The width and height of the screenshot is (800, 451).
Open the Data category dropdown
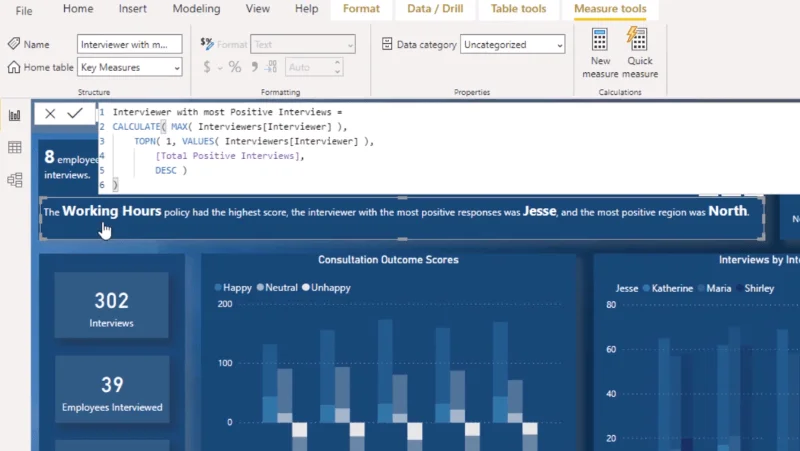[x=512, y=44]
